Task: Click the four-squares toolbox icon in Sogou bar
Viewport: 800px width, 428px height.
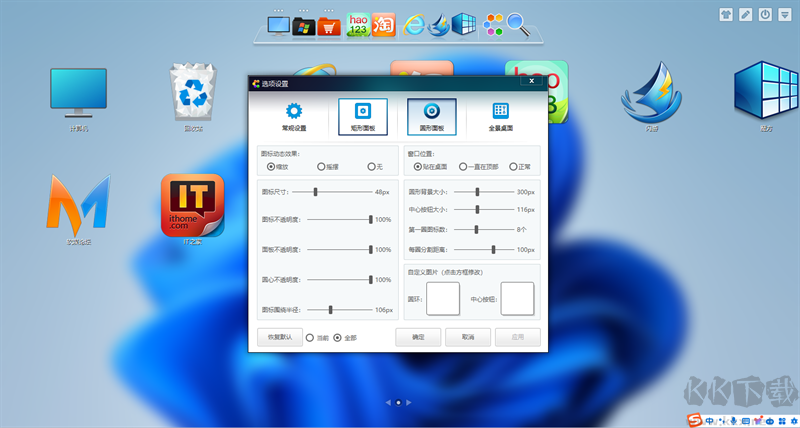Action: coord(782,421)
